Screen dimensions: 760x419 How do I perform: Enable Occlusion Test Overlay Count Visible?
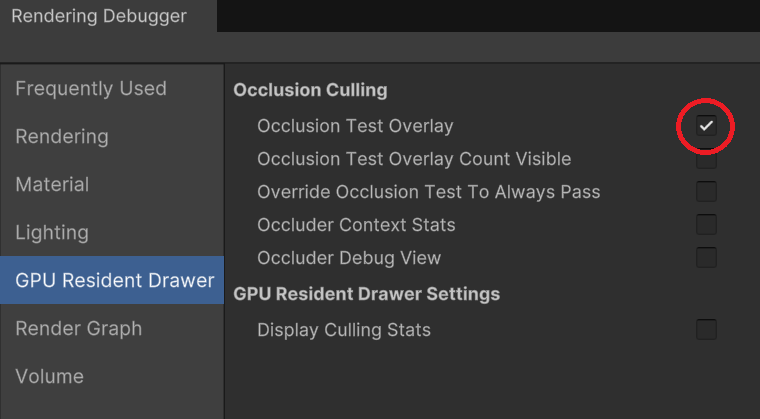click(706, 159)
